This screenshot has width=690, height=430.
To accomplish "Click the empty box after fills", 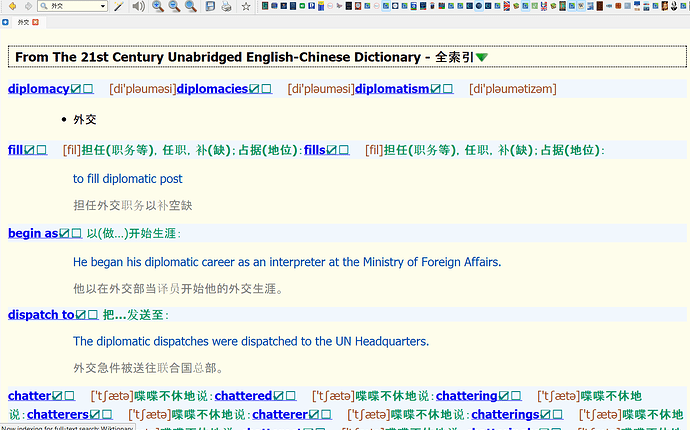I will pos(344,150).
